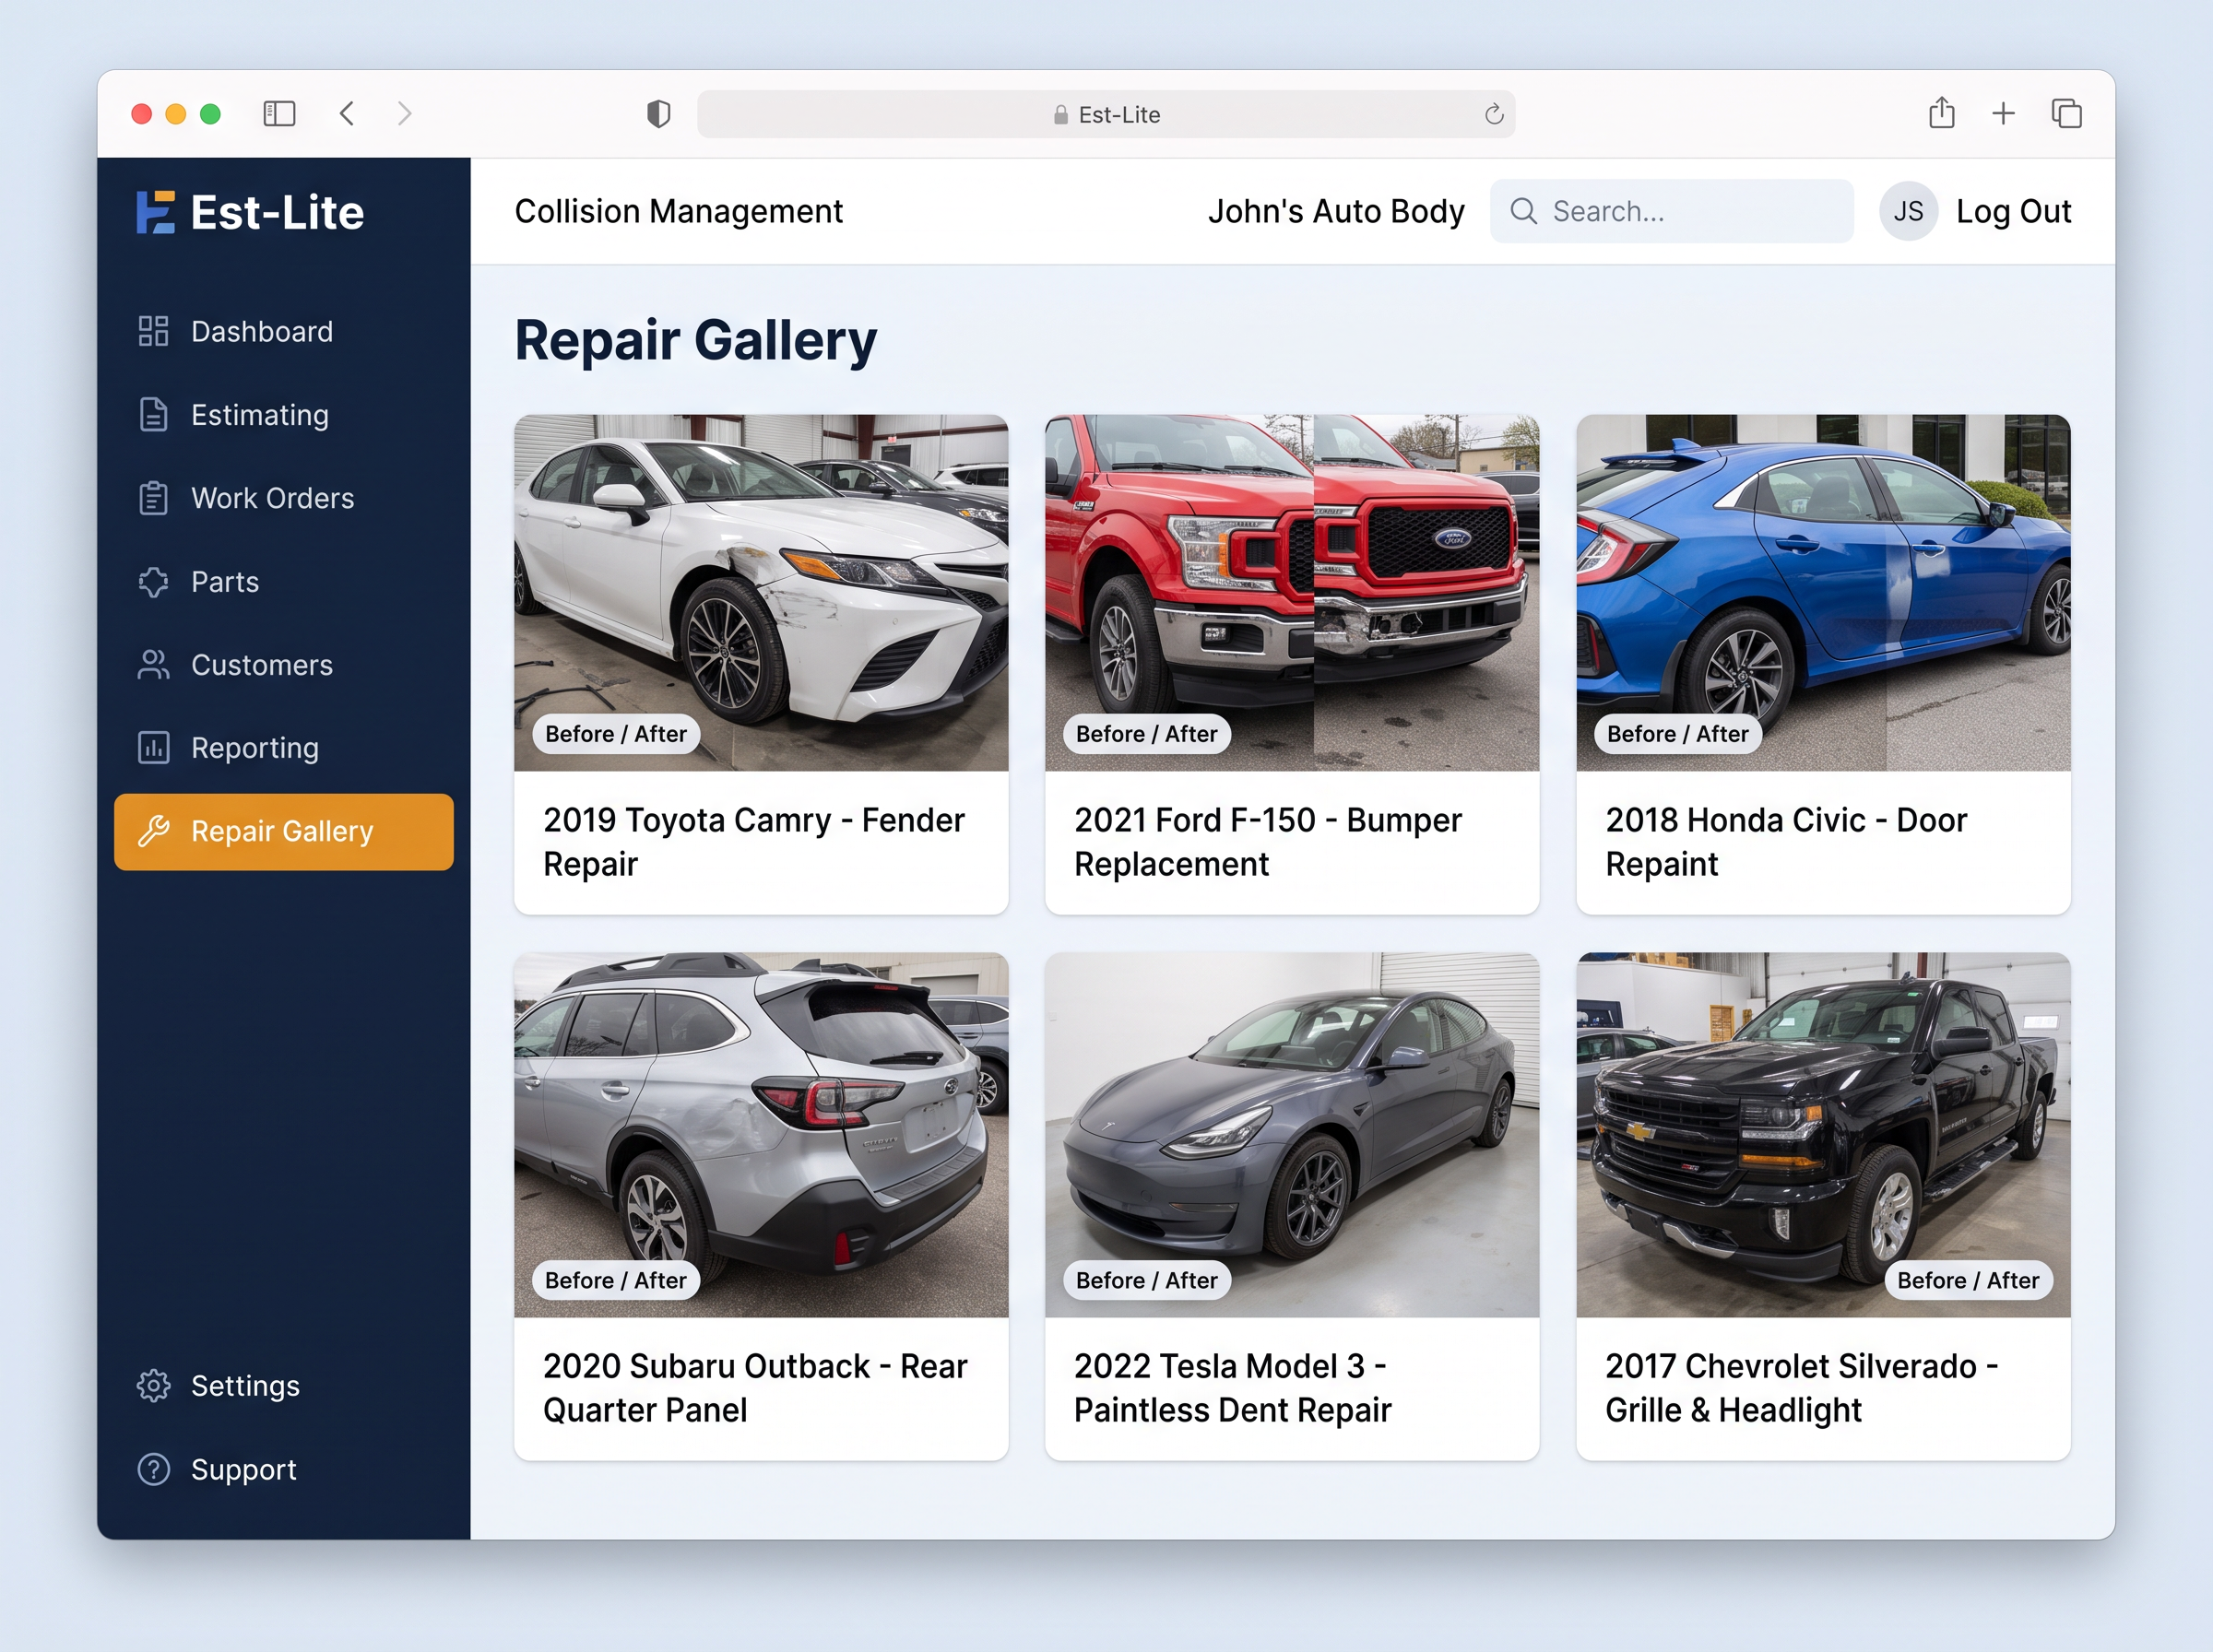Go back with the browser back arrow
The height and width of the screenshot is (1652, 2213).
point(347,114)
